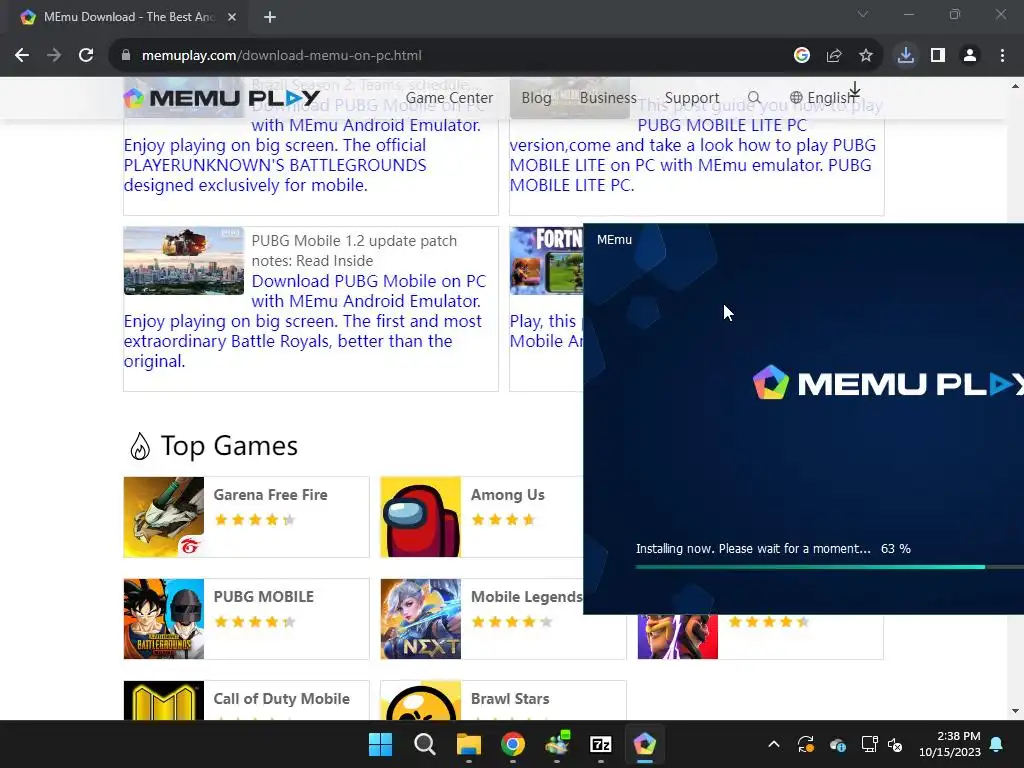Open PUBG Mobile 1.2 update article thumbnail
This screenshot has width=1024, height=768.
coord(184,261)
